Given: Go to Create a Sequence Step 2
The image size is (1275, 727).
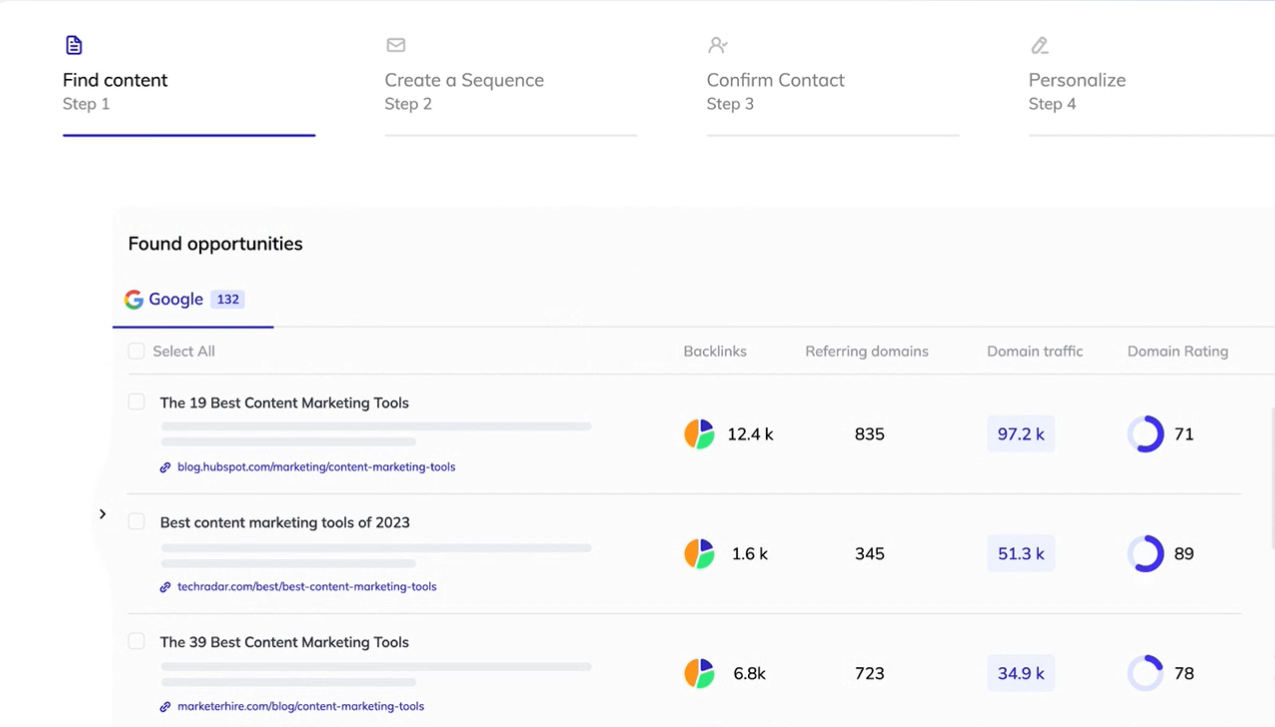Looking at the screenshot, I should (x=464, y=80).
